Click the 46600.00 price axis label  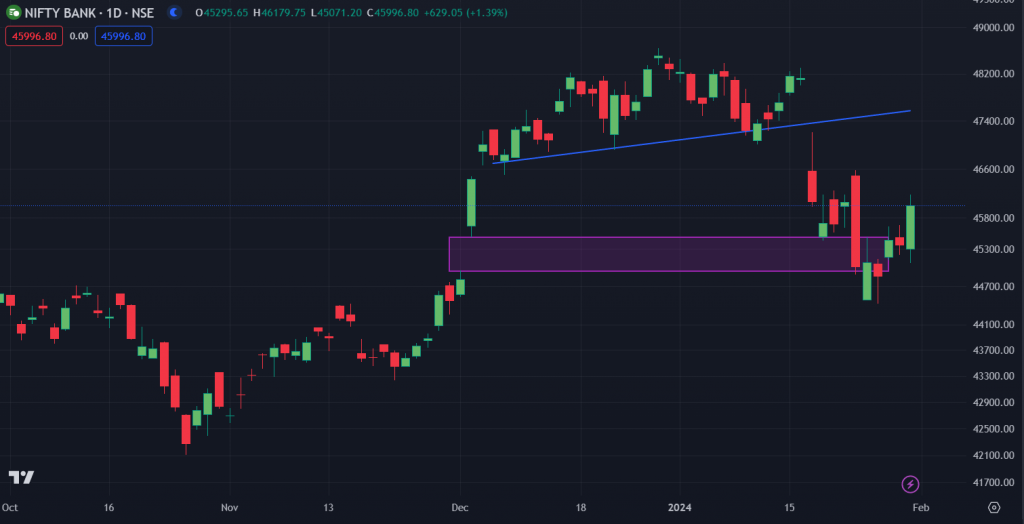[x=993, y=169]
